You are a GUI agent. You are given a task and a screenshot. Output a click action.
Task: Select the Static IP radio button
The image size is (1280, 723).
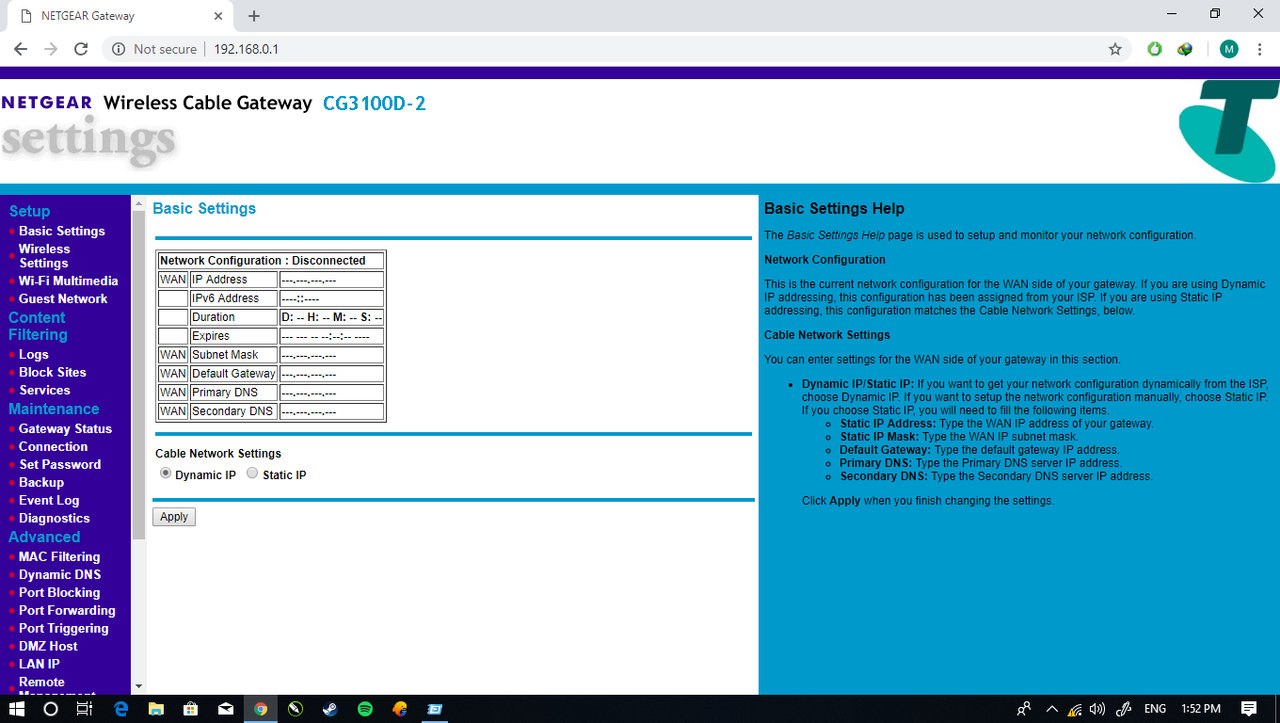[252, 474]
